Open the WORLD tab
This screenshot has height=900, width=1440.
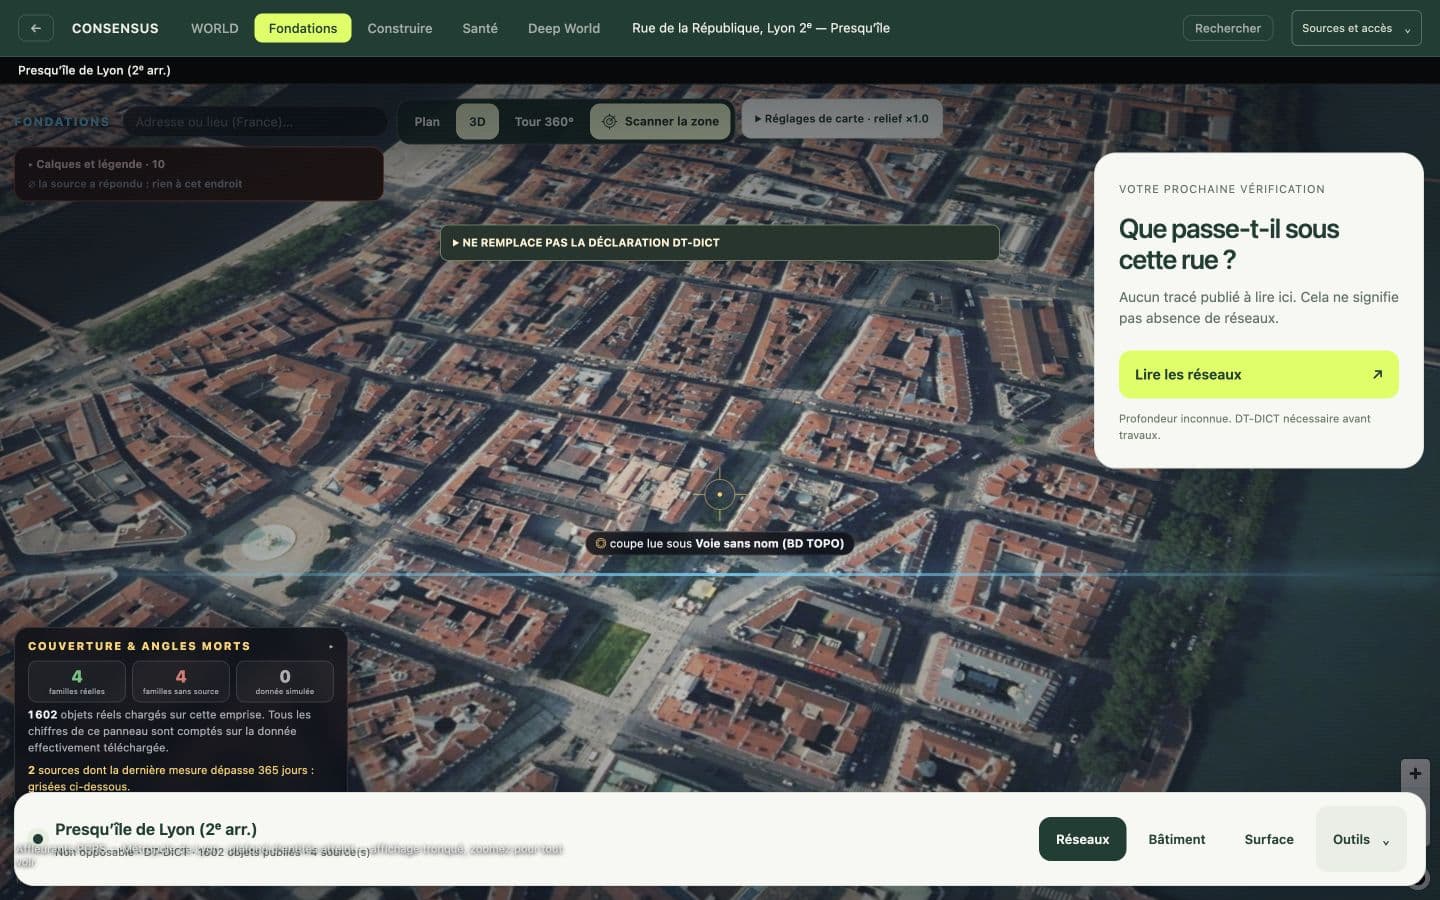coord(215,28)
